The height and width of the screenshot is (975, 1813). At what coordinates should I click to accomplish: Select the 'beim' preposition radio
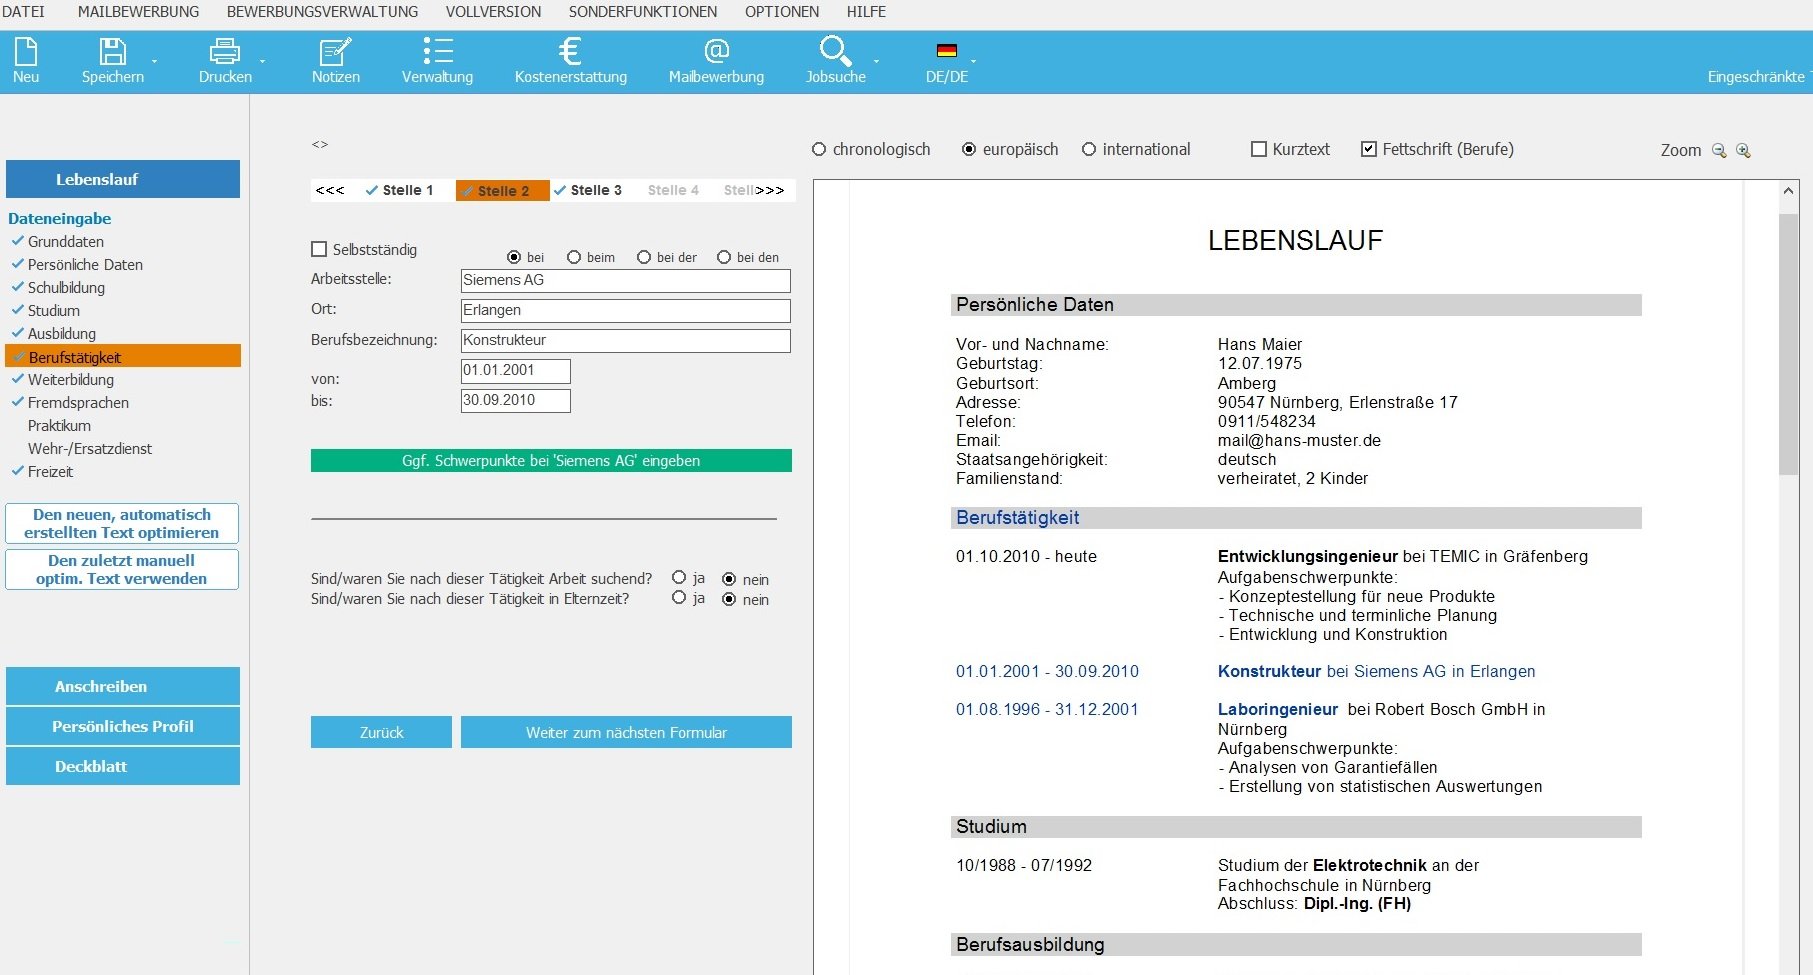pos(574,257)
